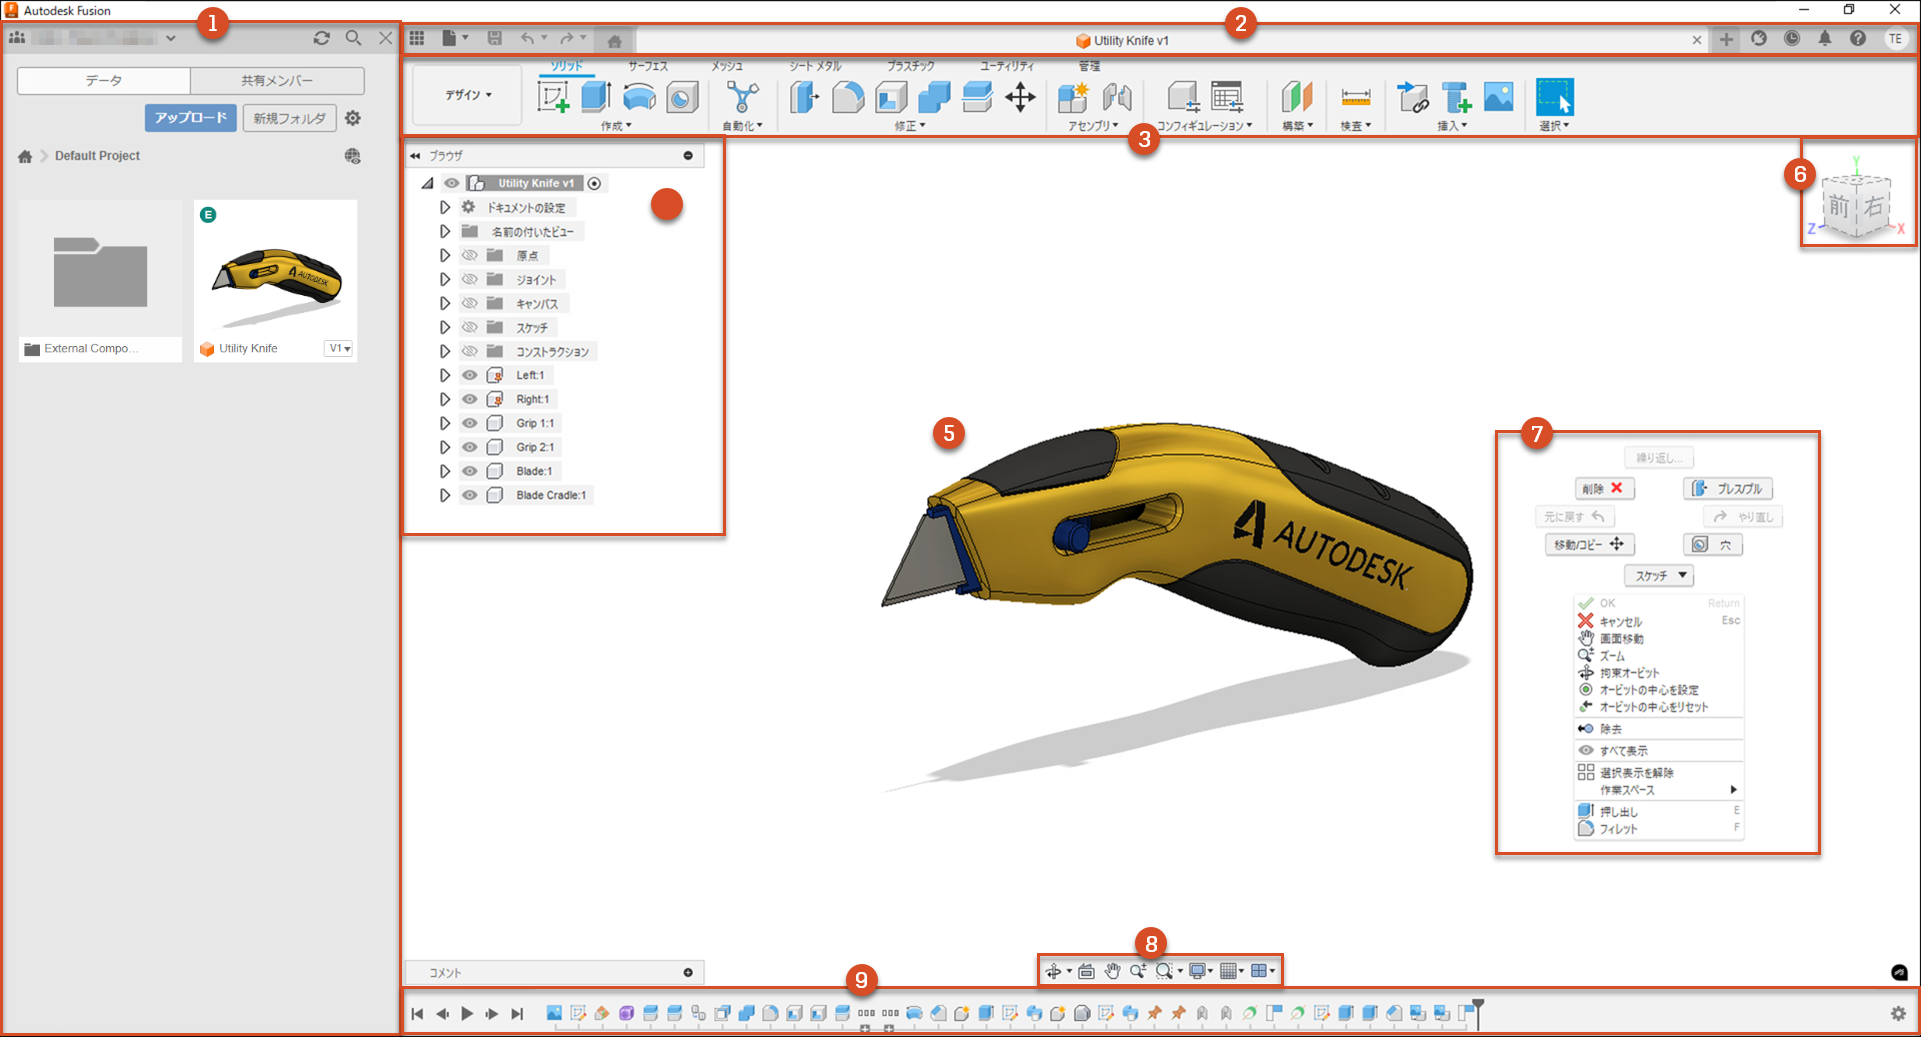1921x1037 pixels.
Task: Click 移動/コピー in the marking menu
Action: click(x=1589, y=544)
